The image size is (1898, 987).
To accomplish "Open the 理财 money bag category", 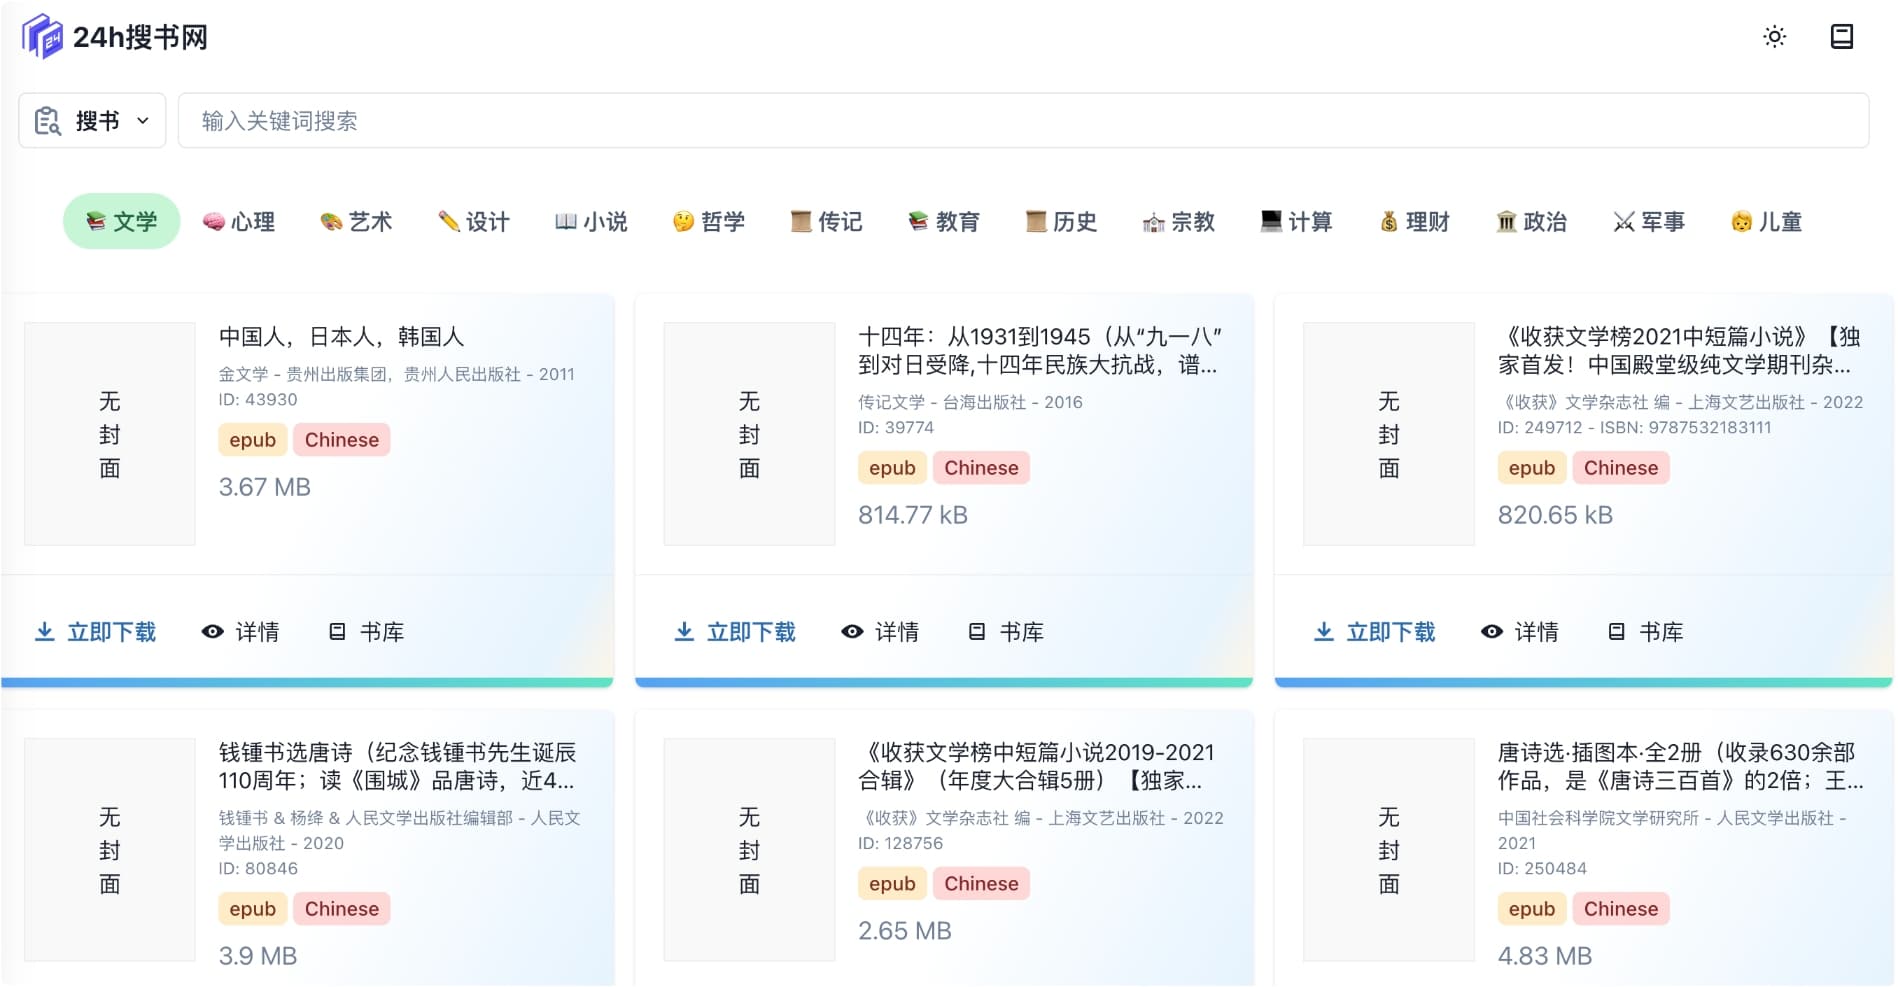I will pos(1414,221).
